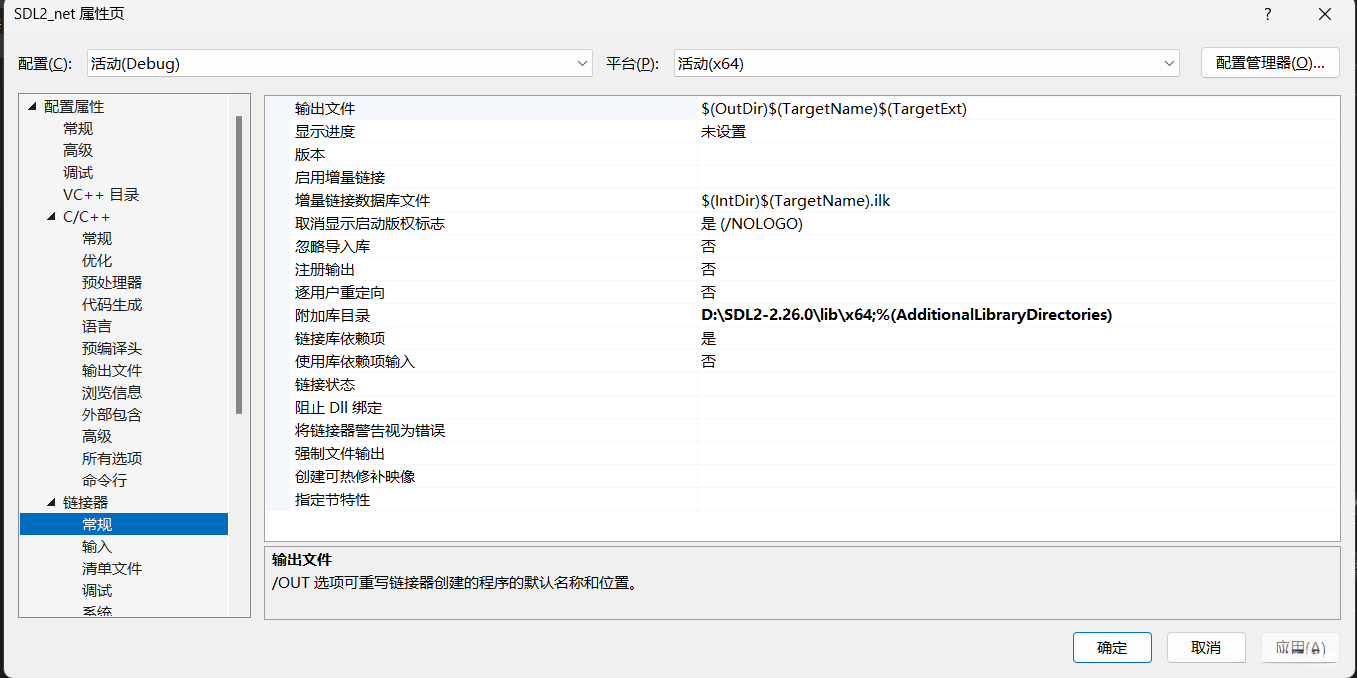Open the VC++ 目录 page

click(x=101, y=194)
